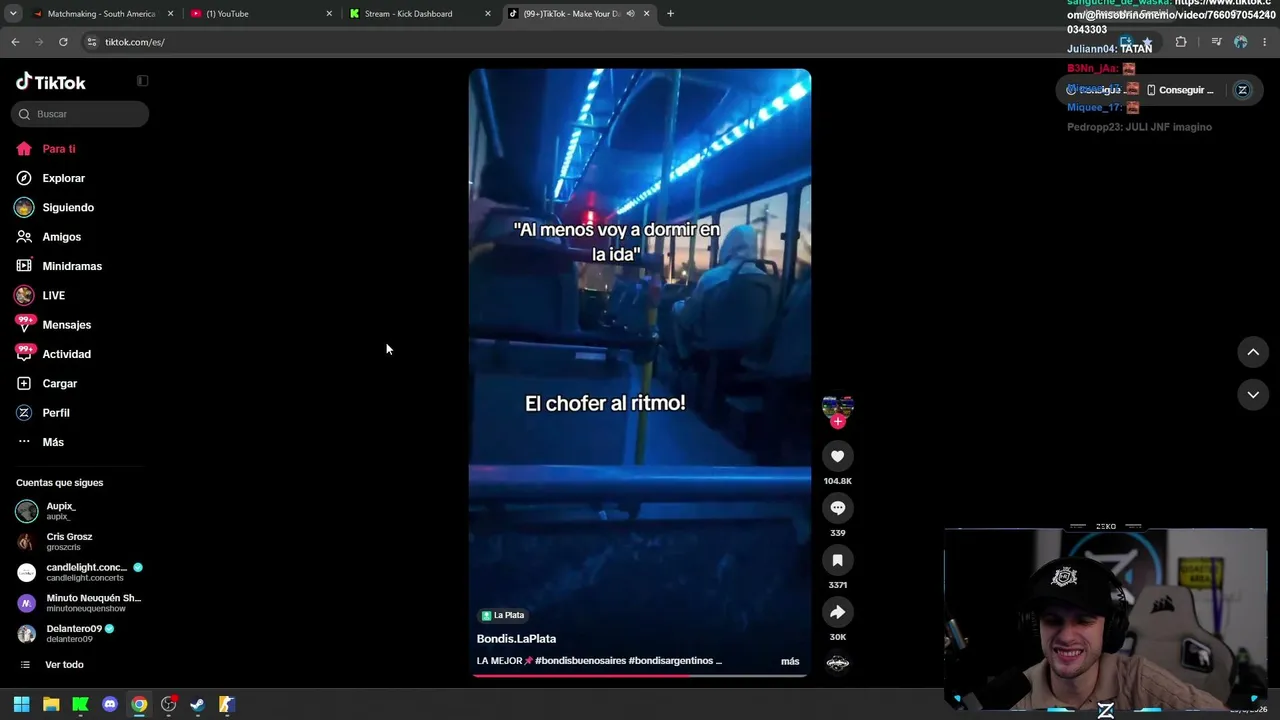Close the Kick Dashboard tab
Image resolution: width=1280 pixels, height=720 pixels.
[x=488, y=14]
